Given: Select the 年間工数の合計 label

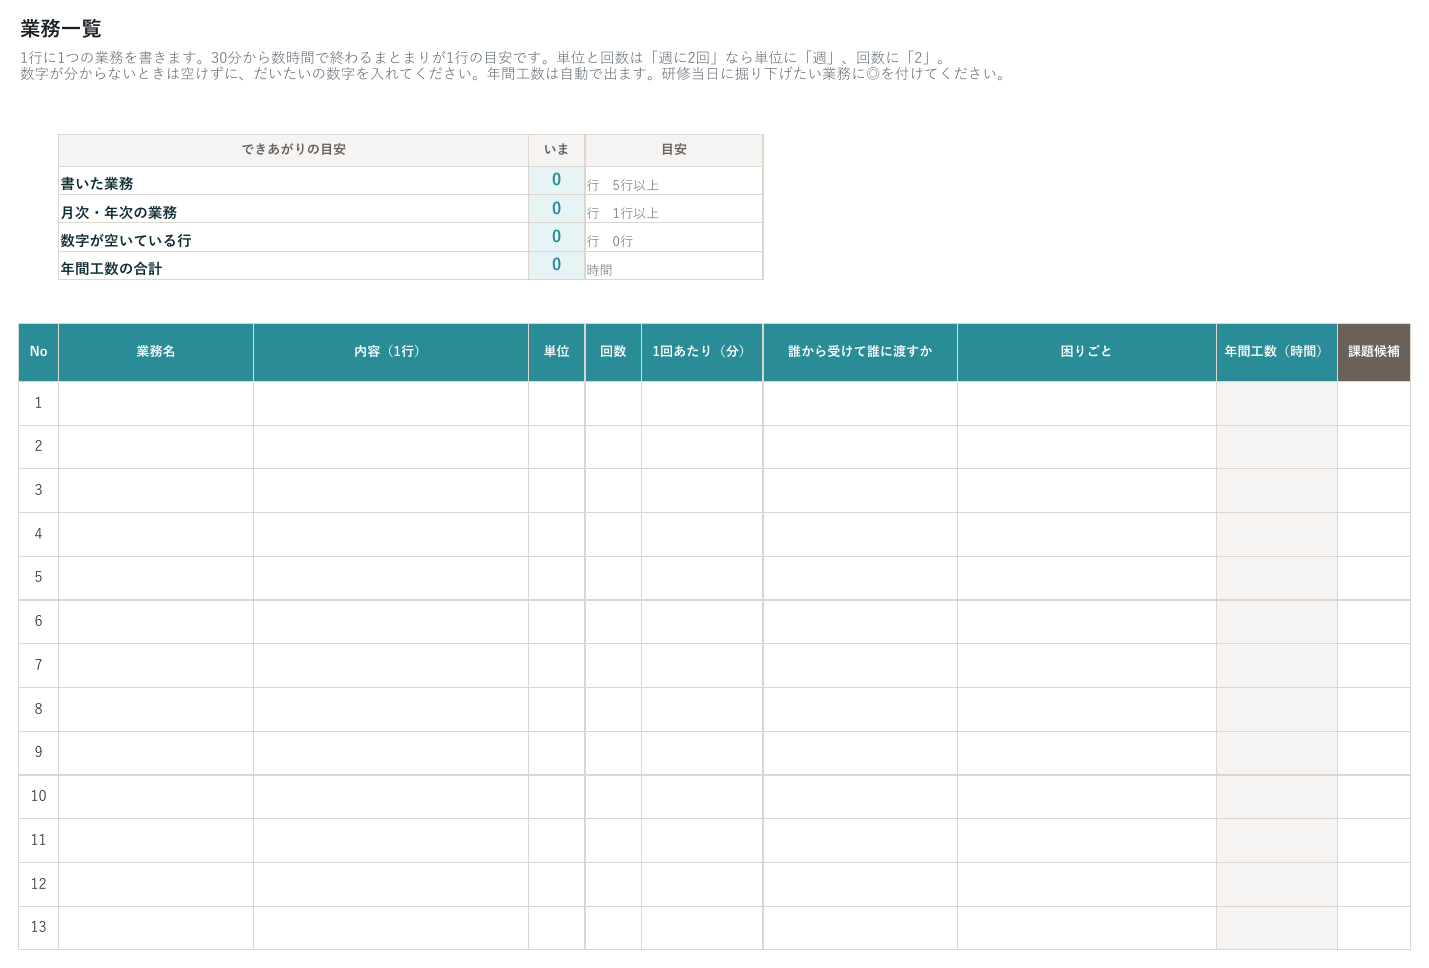Looking at the screenshot, I should pos(111,269).
